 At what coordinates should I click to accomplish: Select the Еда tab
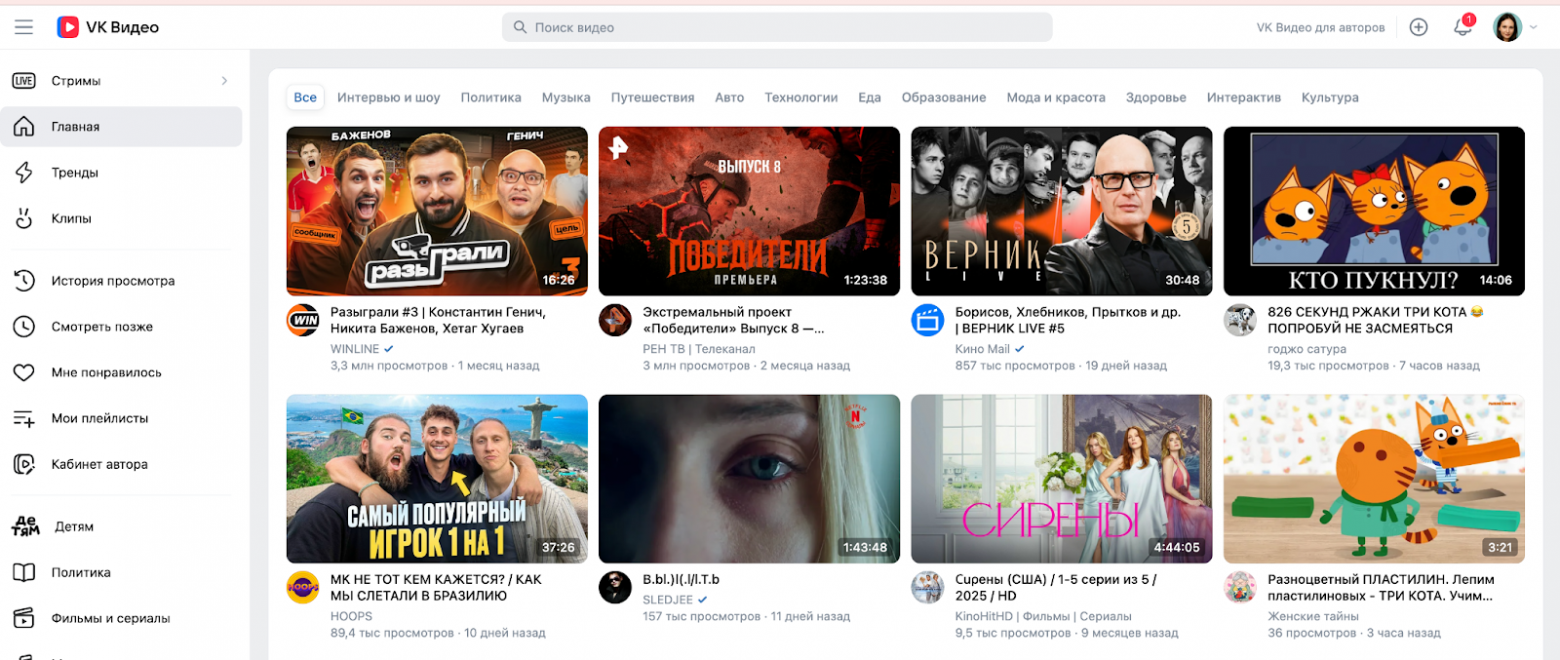pyautogui.click(x=869, y=97)
